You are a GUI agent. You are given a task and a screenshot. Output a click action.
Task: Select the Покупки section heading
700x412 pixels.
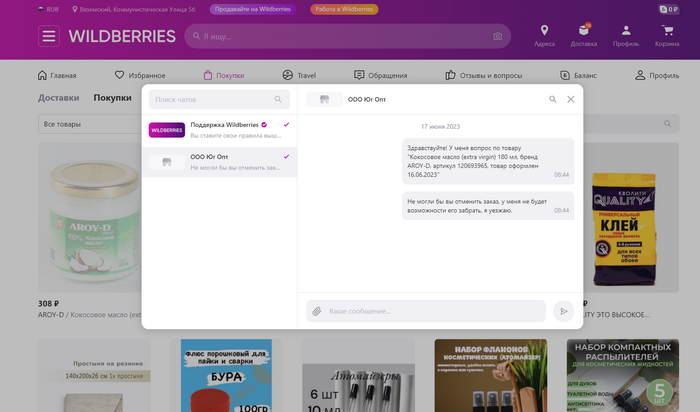pyautogui.click(x=112, y=98)
